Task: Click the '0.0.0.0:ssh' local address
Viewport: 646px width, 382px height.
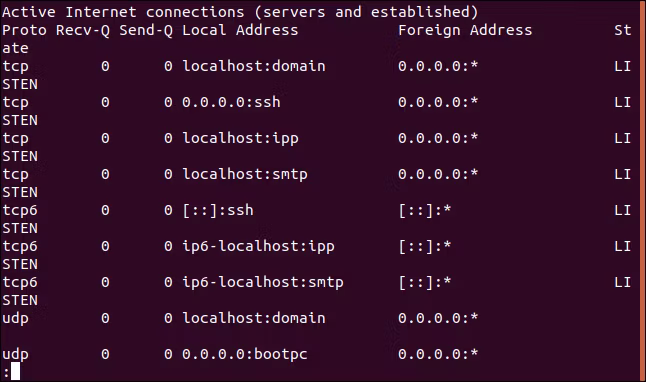Action: 231,102
